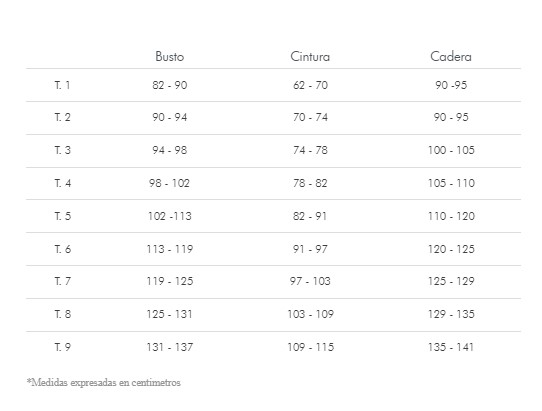Click the Cintura column header
The height and width of the screenshot is (411, 542).
tap(310, 56)
